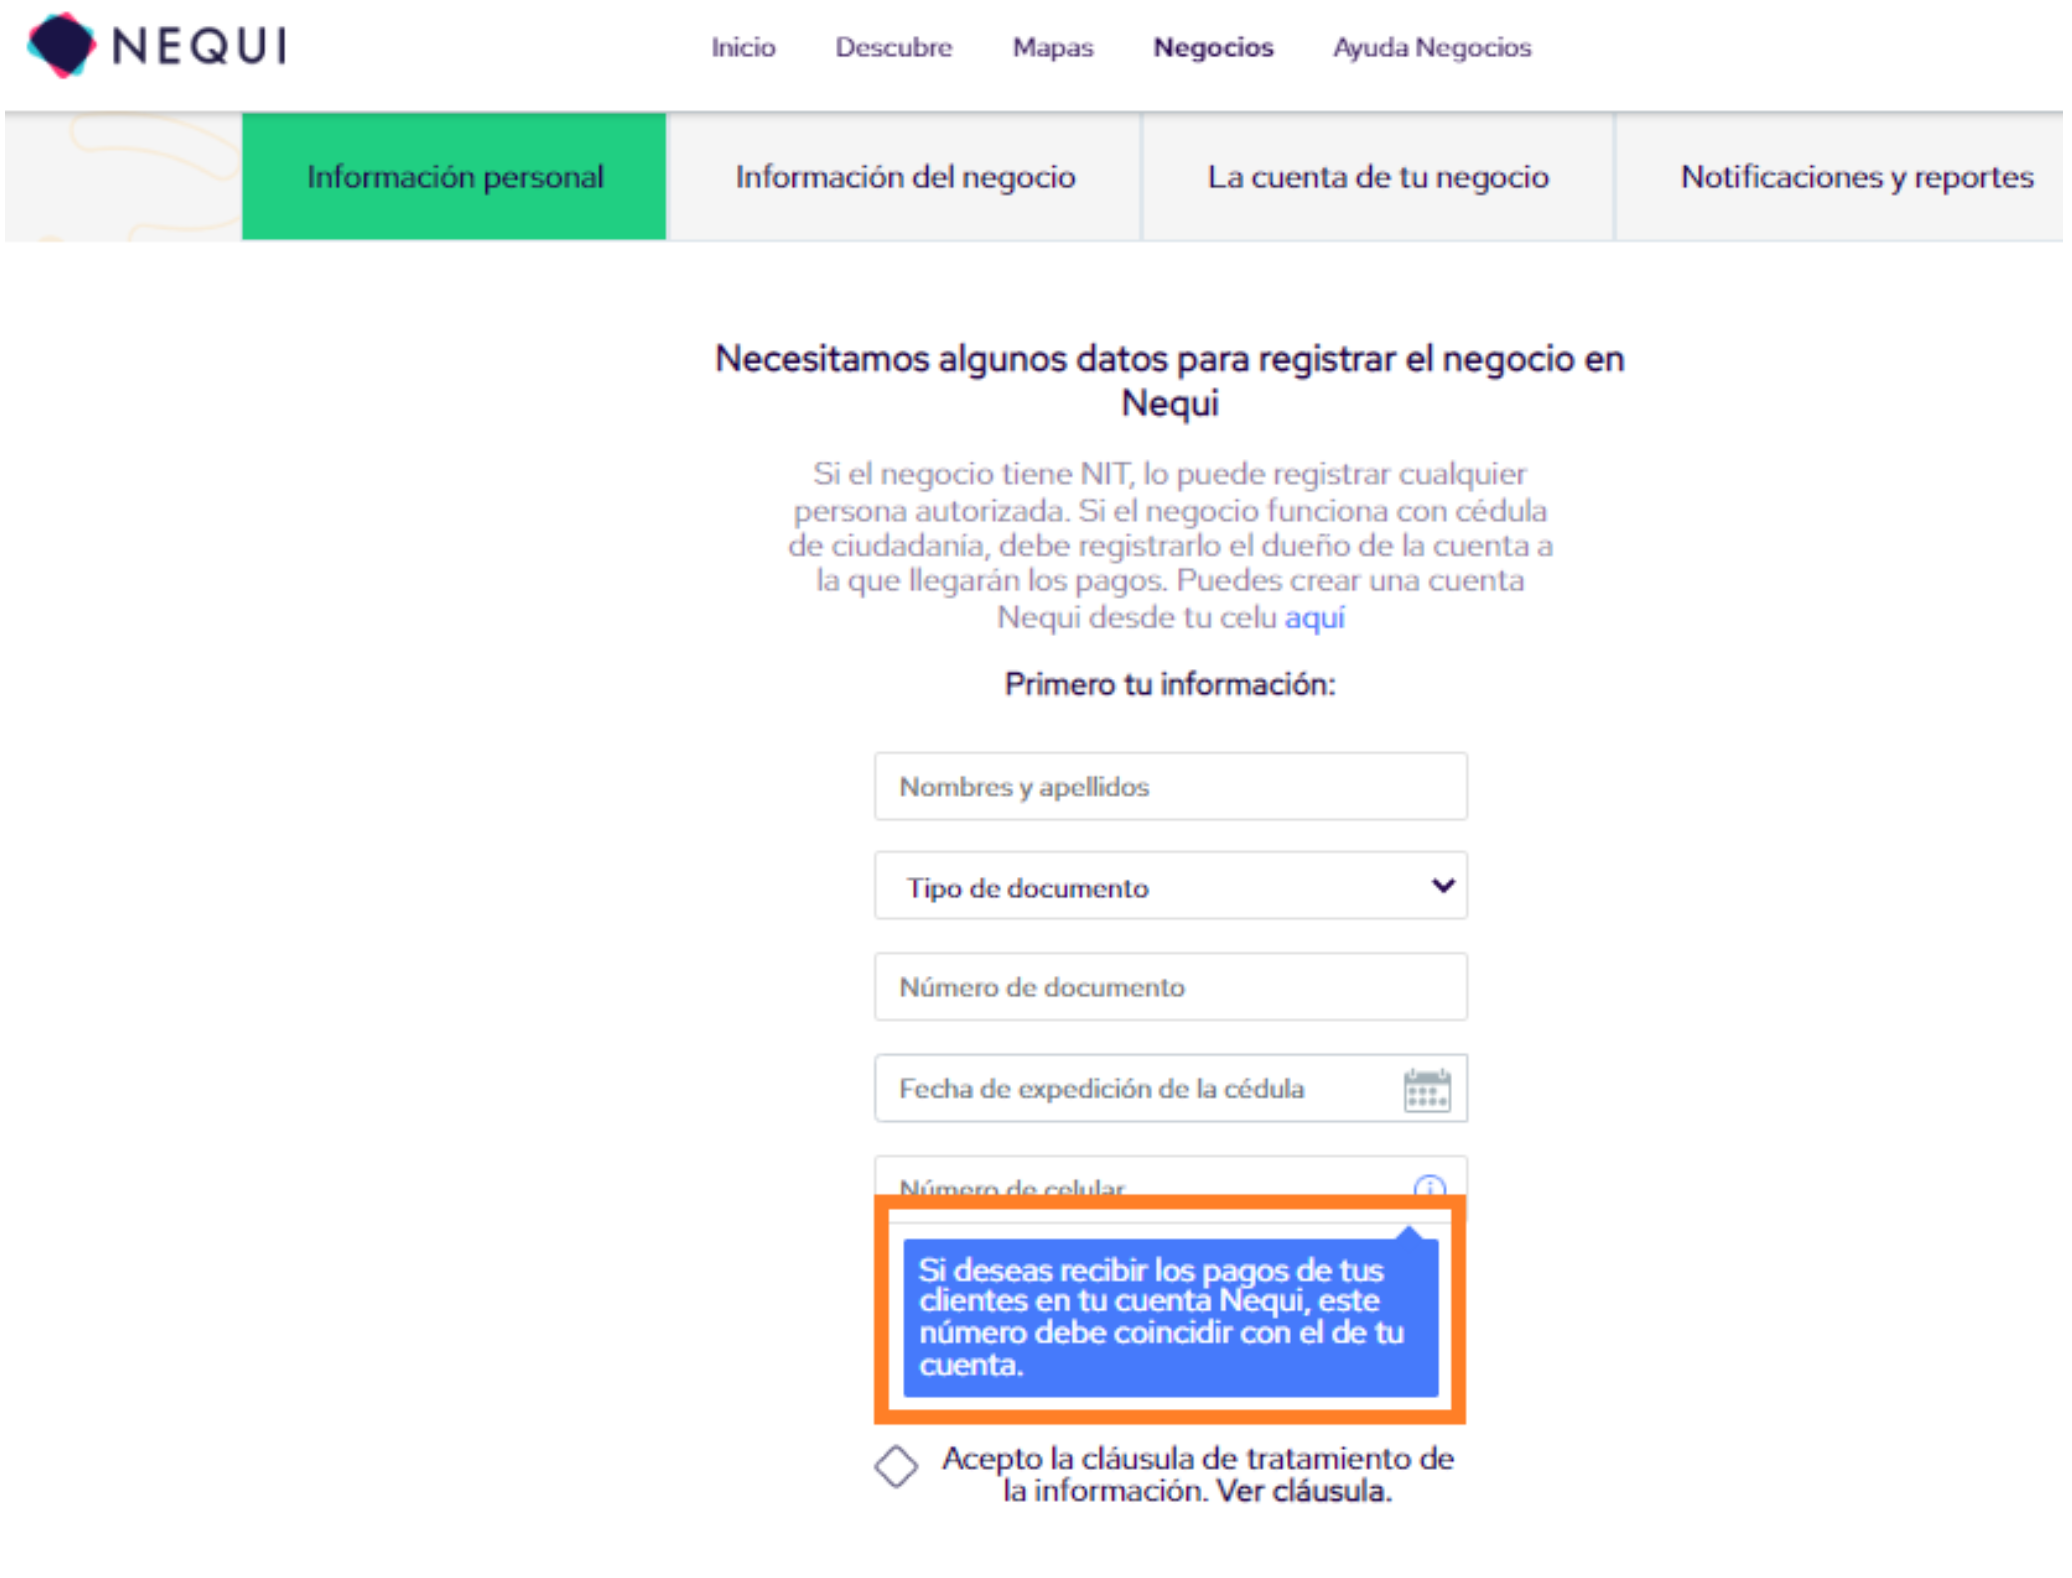This screenshot has width=2072, height=1578.
Task: Click the blue tooltip about Nequi payments
Action: tap(1170, 1317)
